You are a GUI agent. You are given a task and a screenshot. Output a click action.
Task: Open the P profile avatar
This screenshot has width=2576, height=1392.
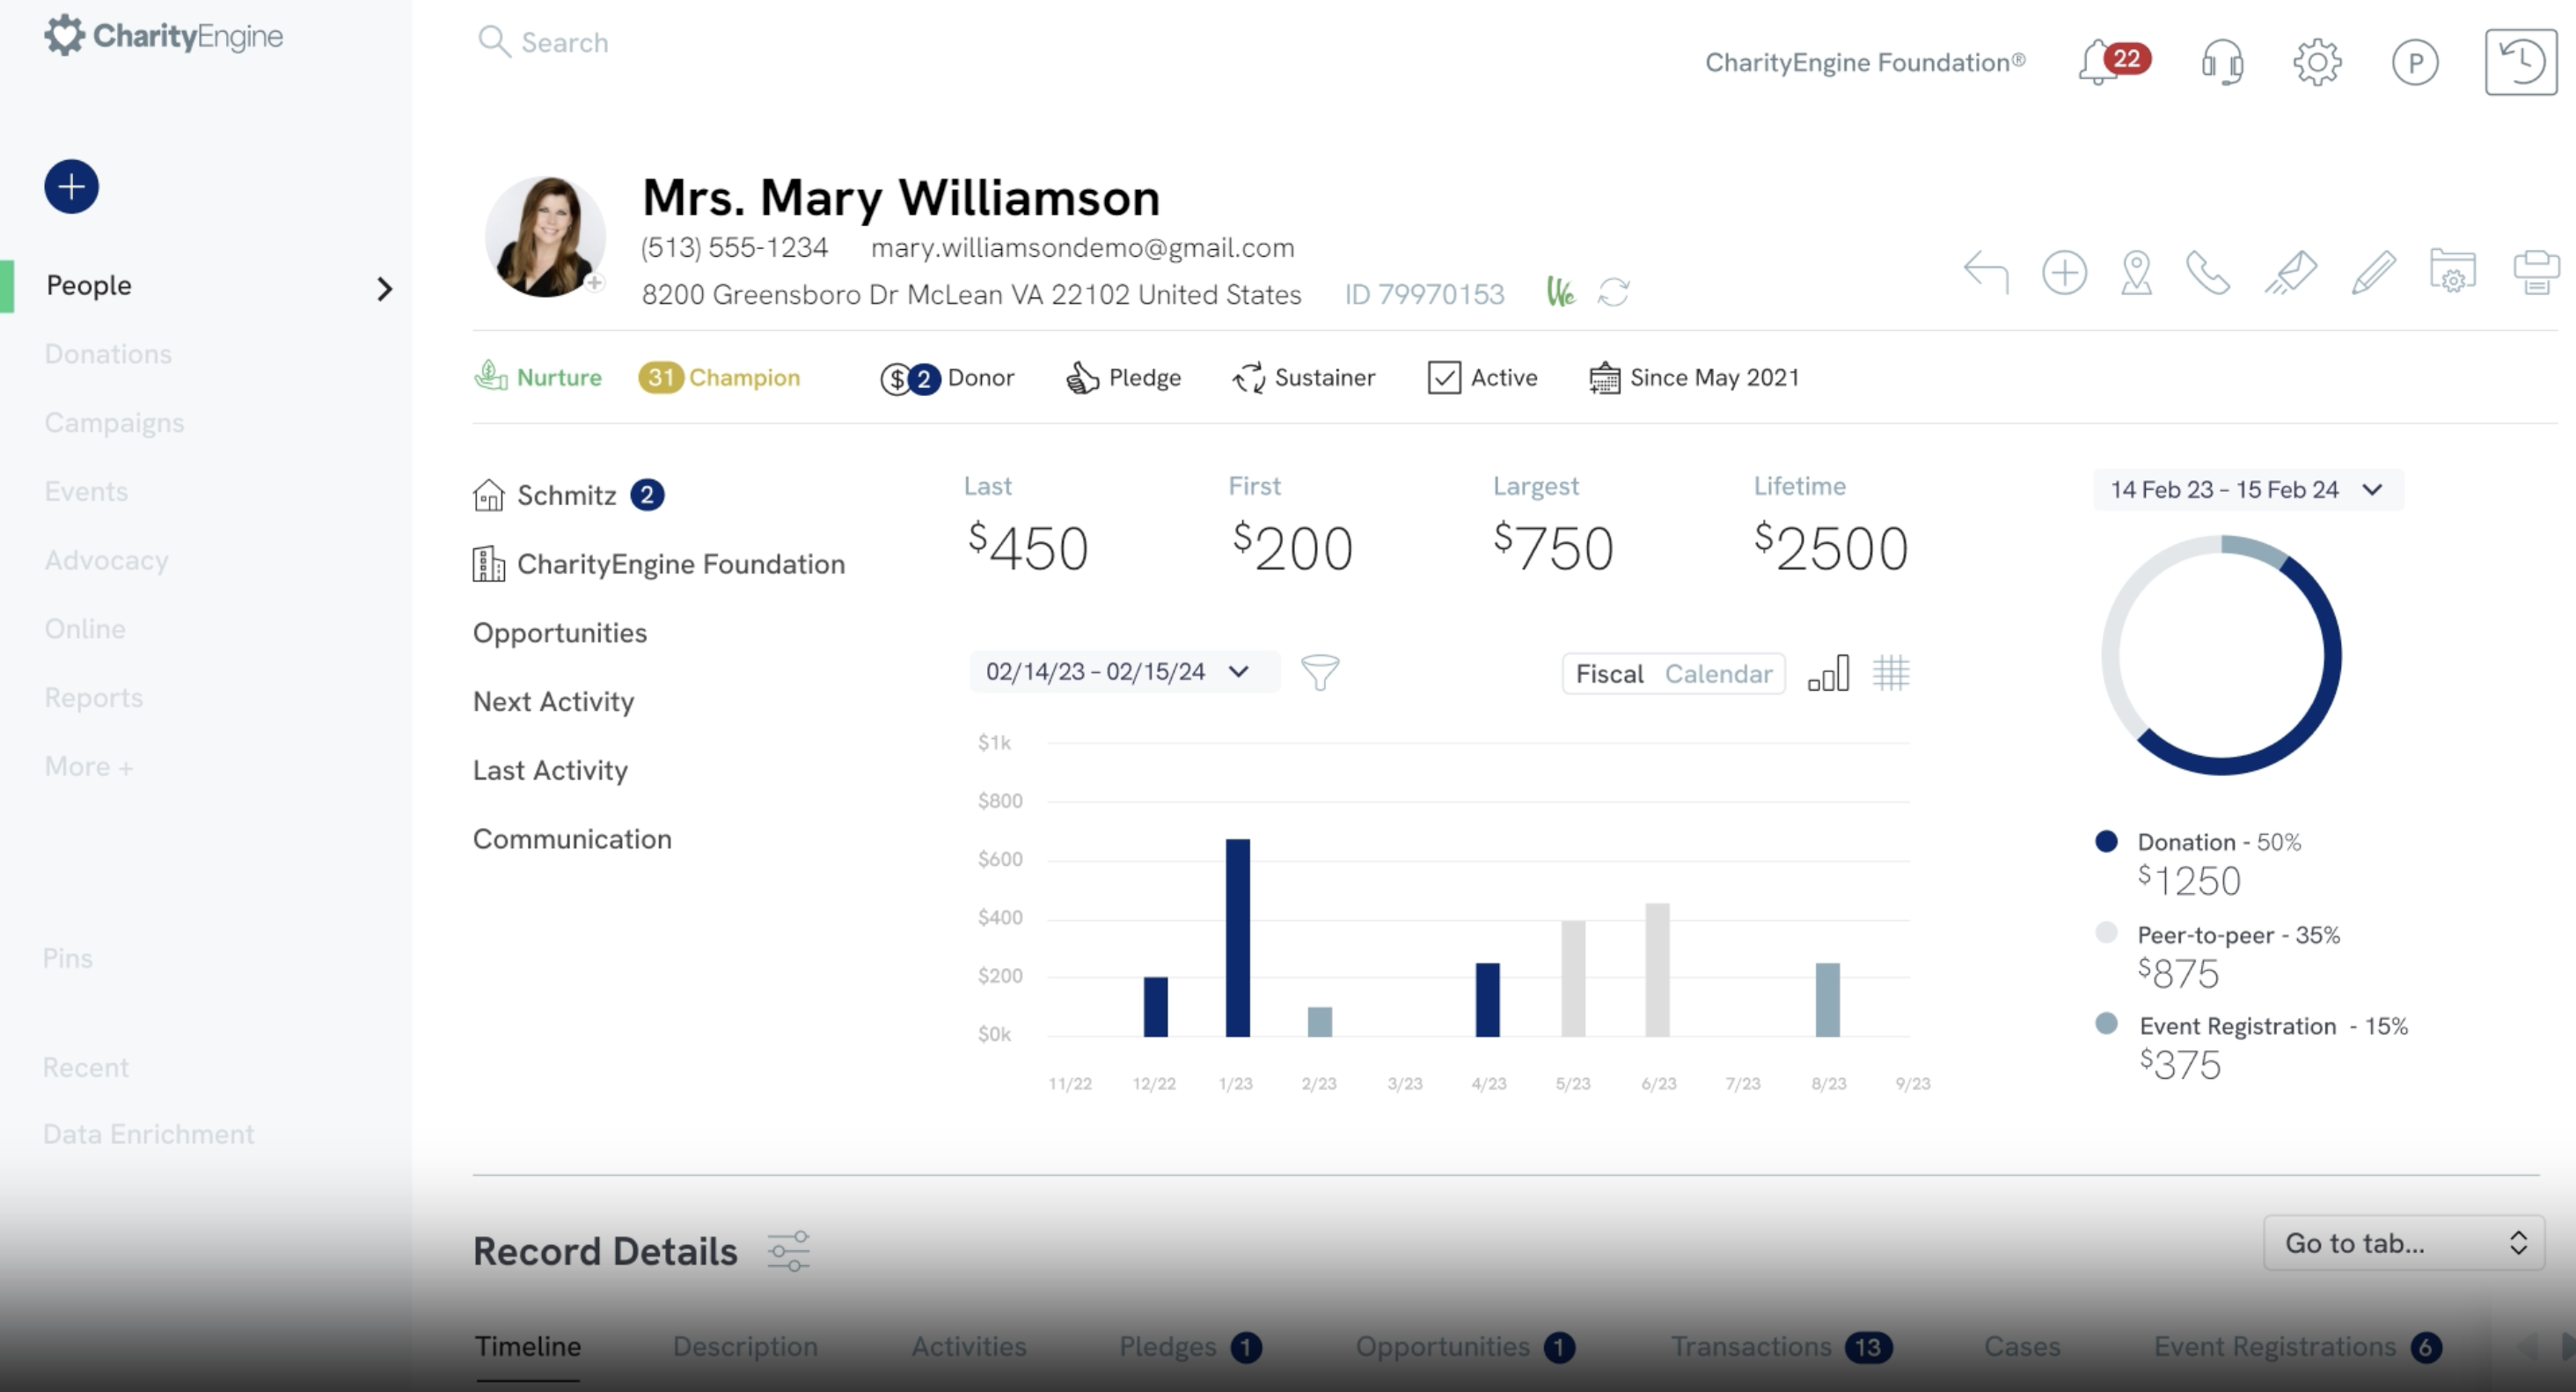point(2415,63)
